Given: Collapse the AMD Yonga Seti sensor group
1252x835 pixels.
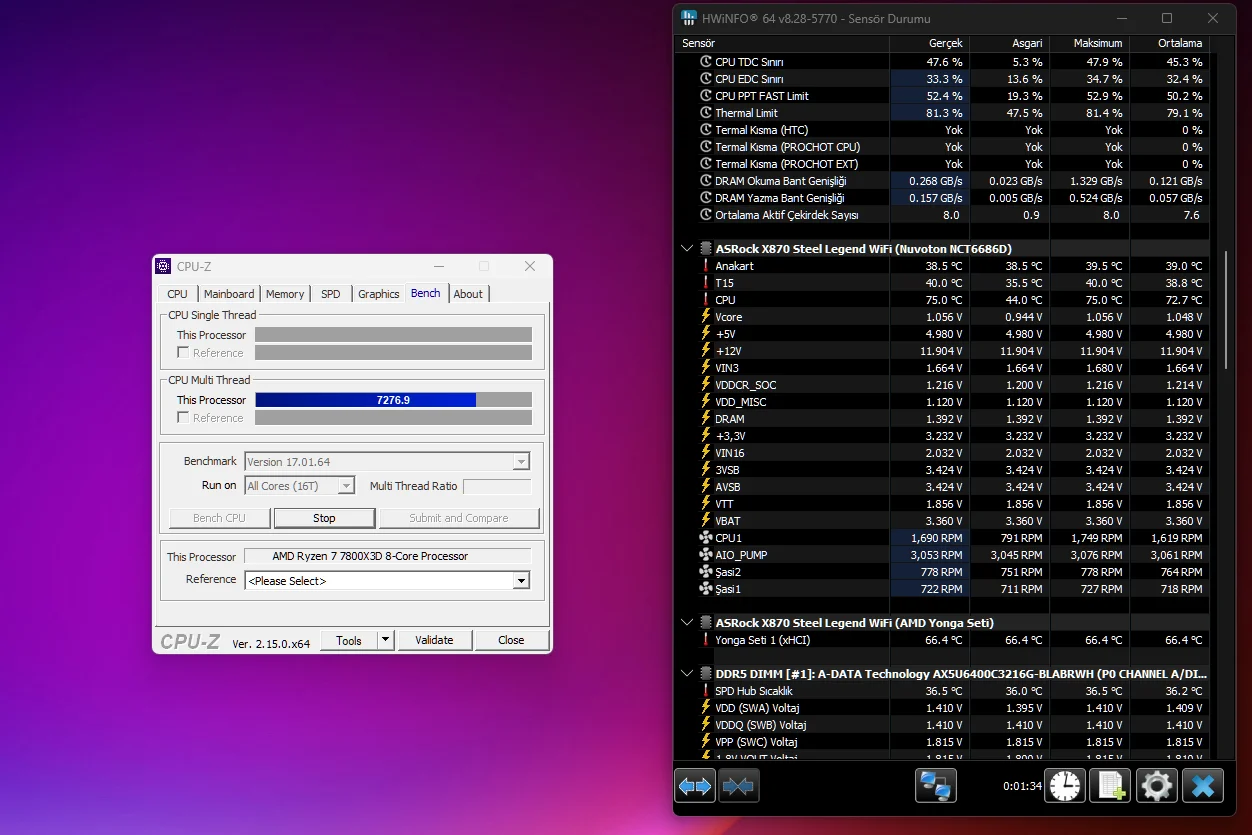Looking at the screenshot, I should click(686, 623).
